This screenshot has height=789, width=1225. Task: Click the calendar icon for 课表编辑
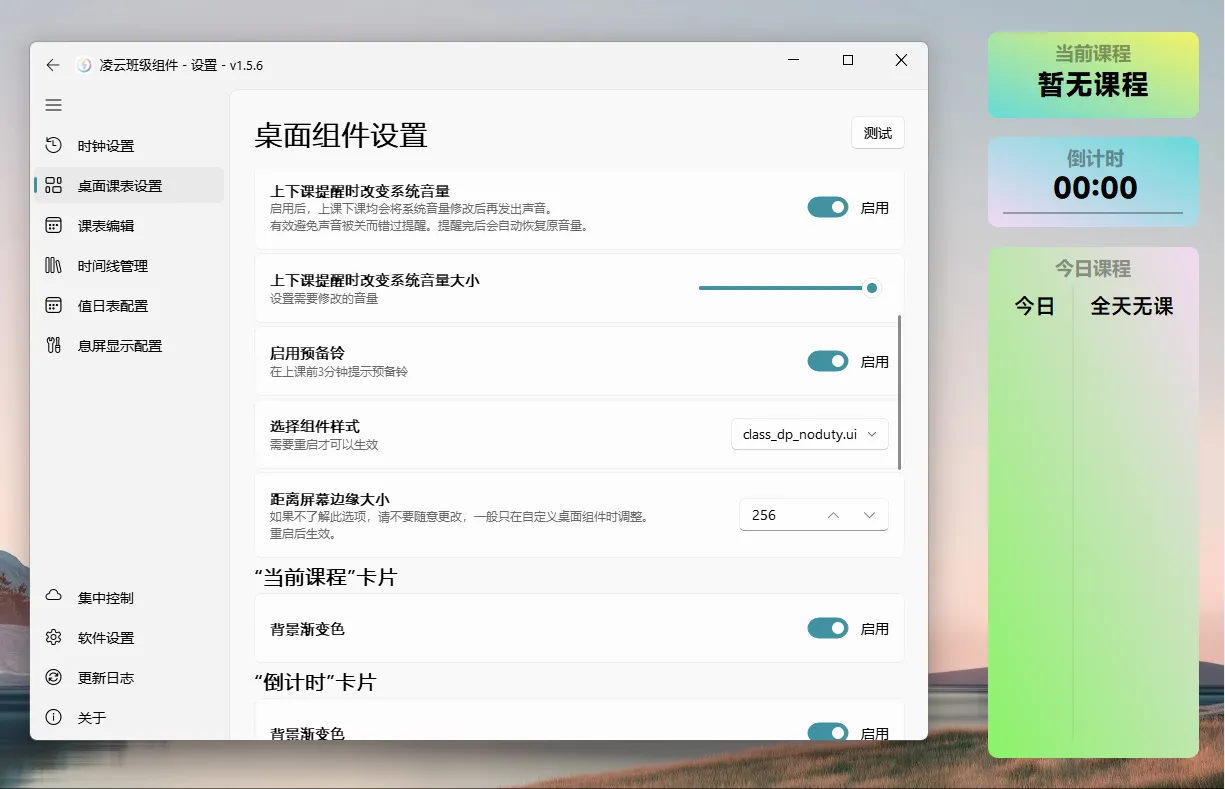click(x=54, y=226)
